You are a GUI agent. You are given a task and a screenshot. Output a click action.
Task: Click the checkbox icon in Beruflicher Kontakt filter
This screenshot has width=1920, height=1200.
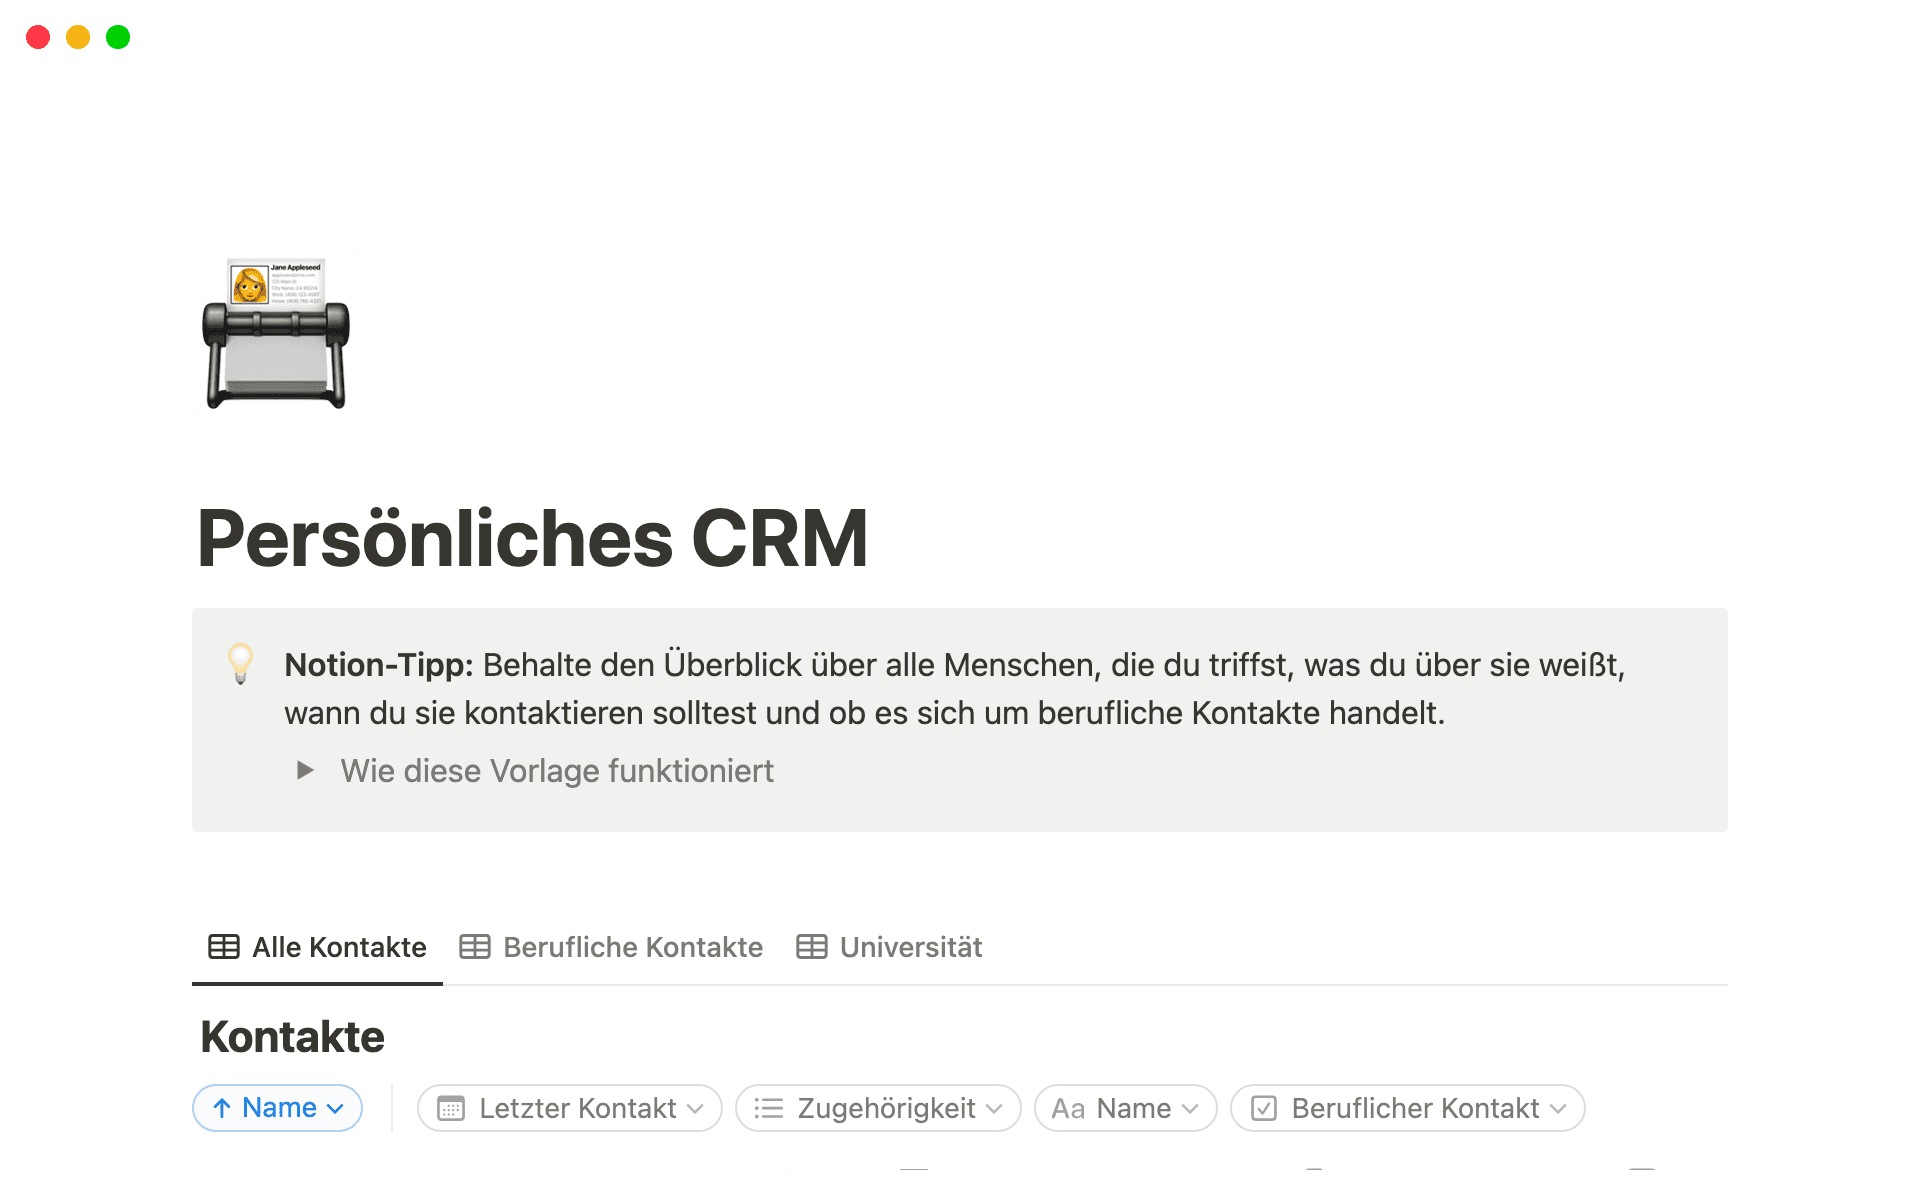[x=1264, y=1108]
